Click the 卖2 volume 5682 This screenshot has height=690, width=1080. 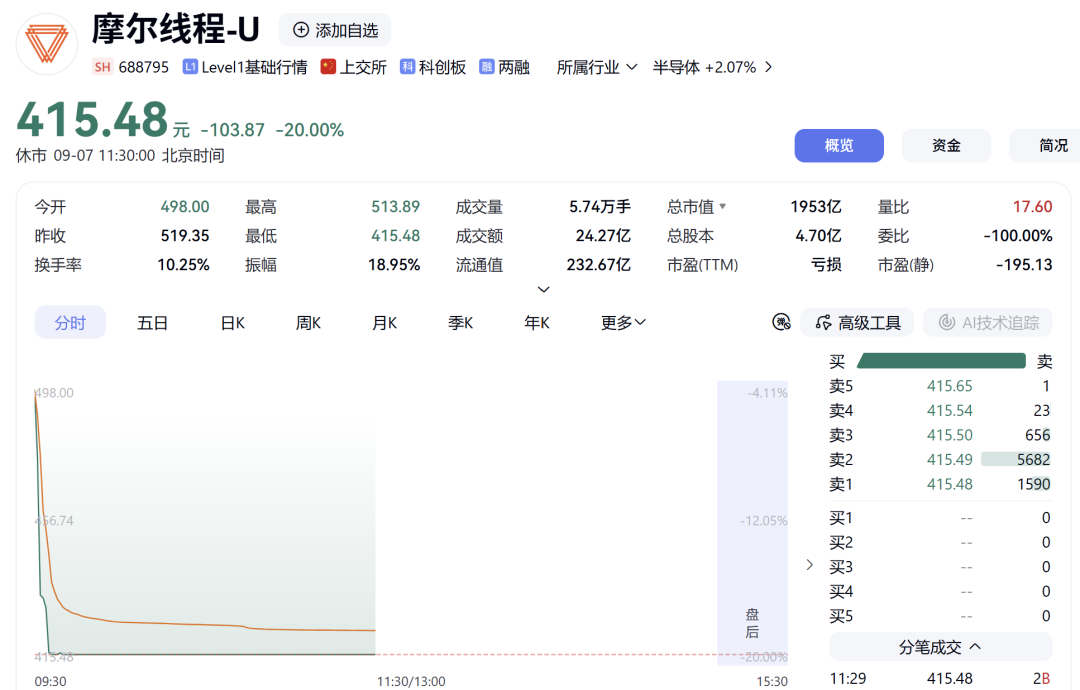click(x=1033, y=460)
